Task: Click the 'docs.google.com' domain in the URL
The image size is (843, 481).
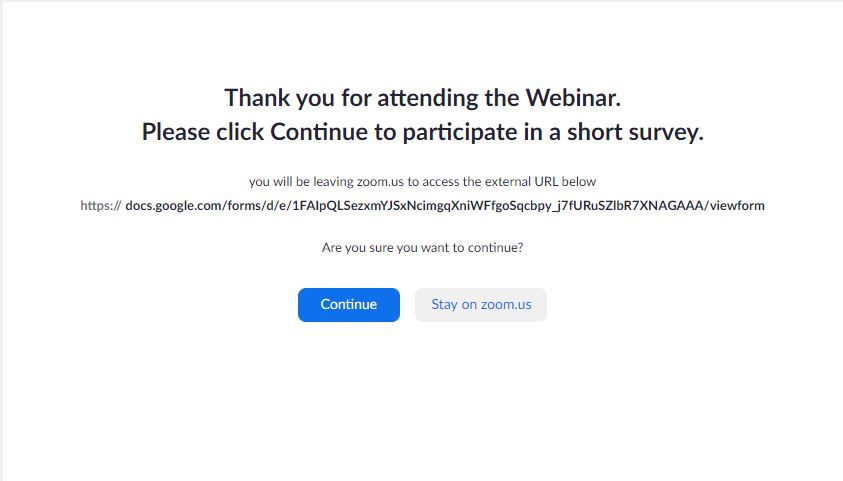Action: [175, 205]
